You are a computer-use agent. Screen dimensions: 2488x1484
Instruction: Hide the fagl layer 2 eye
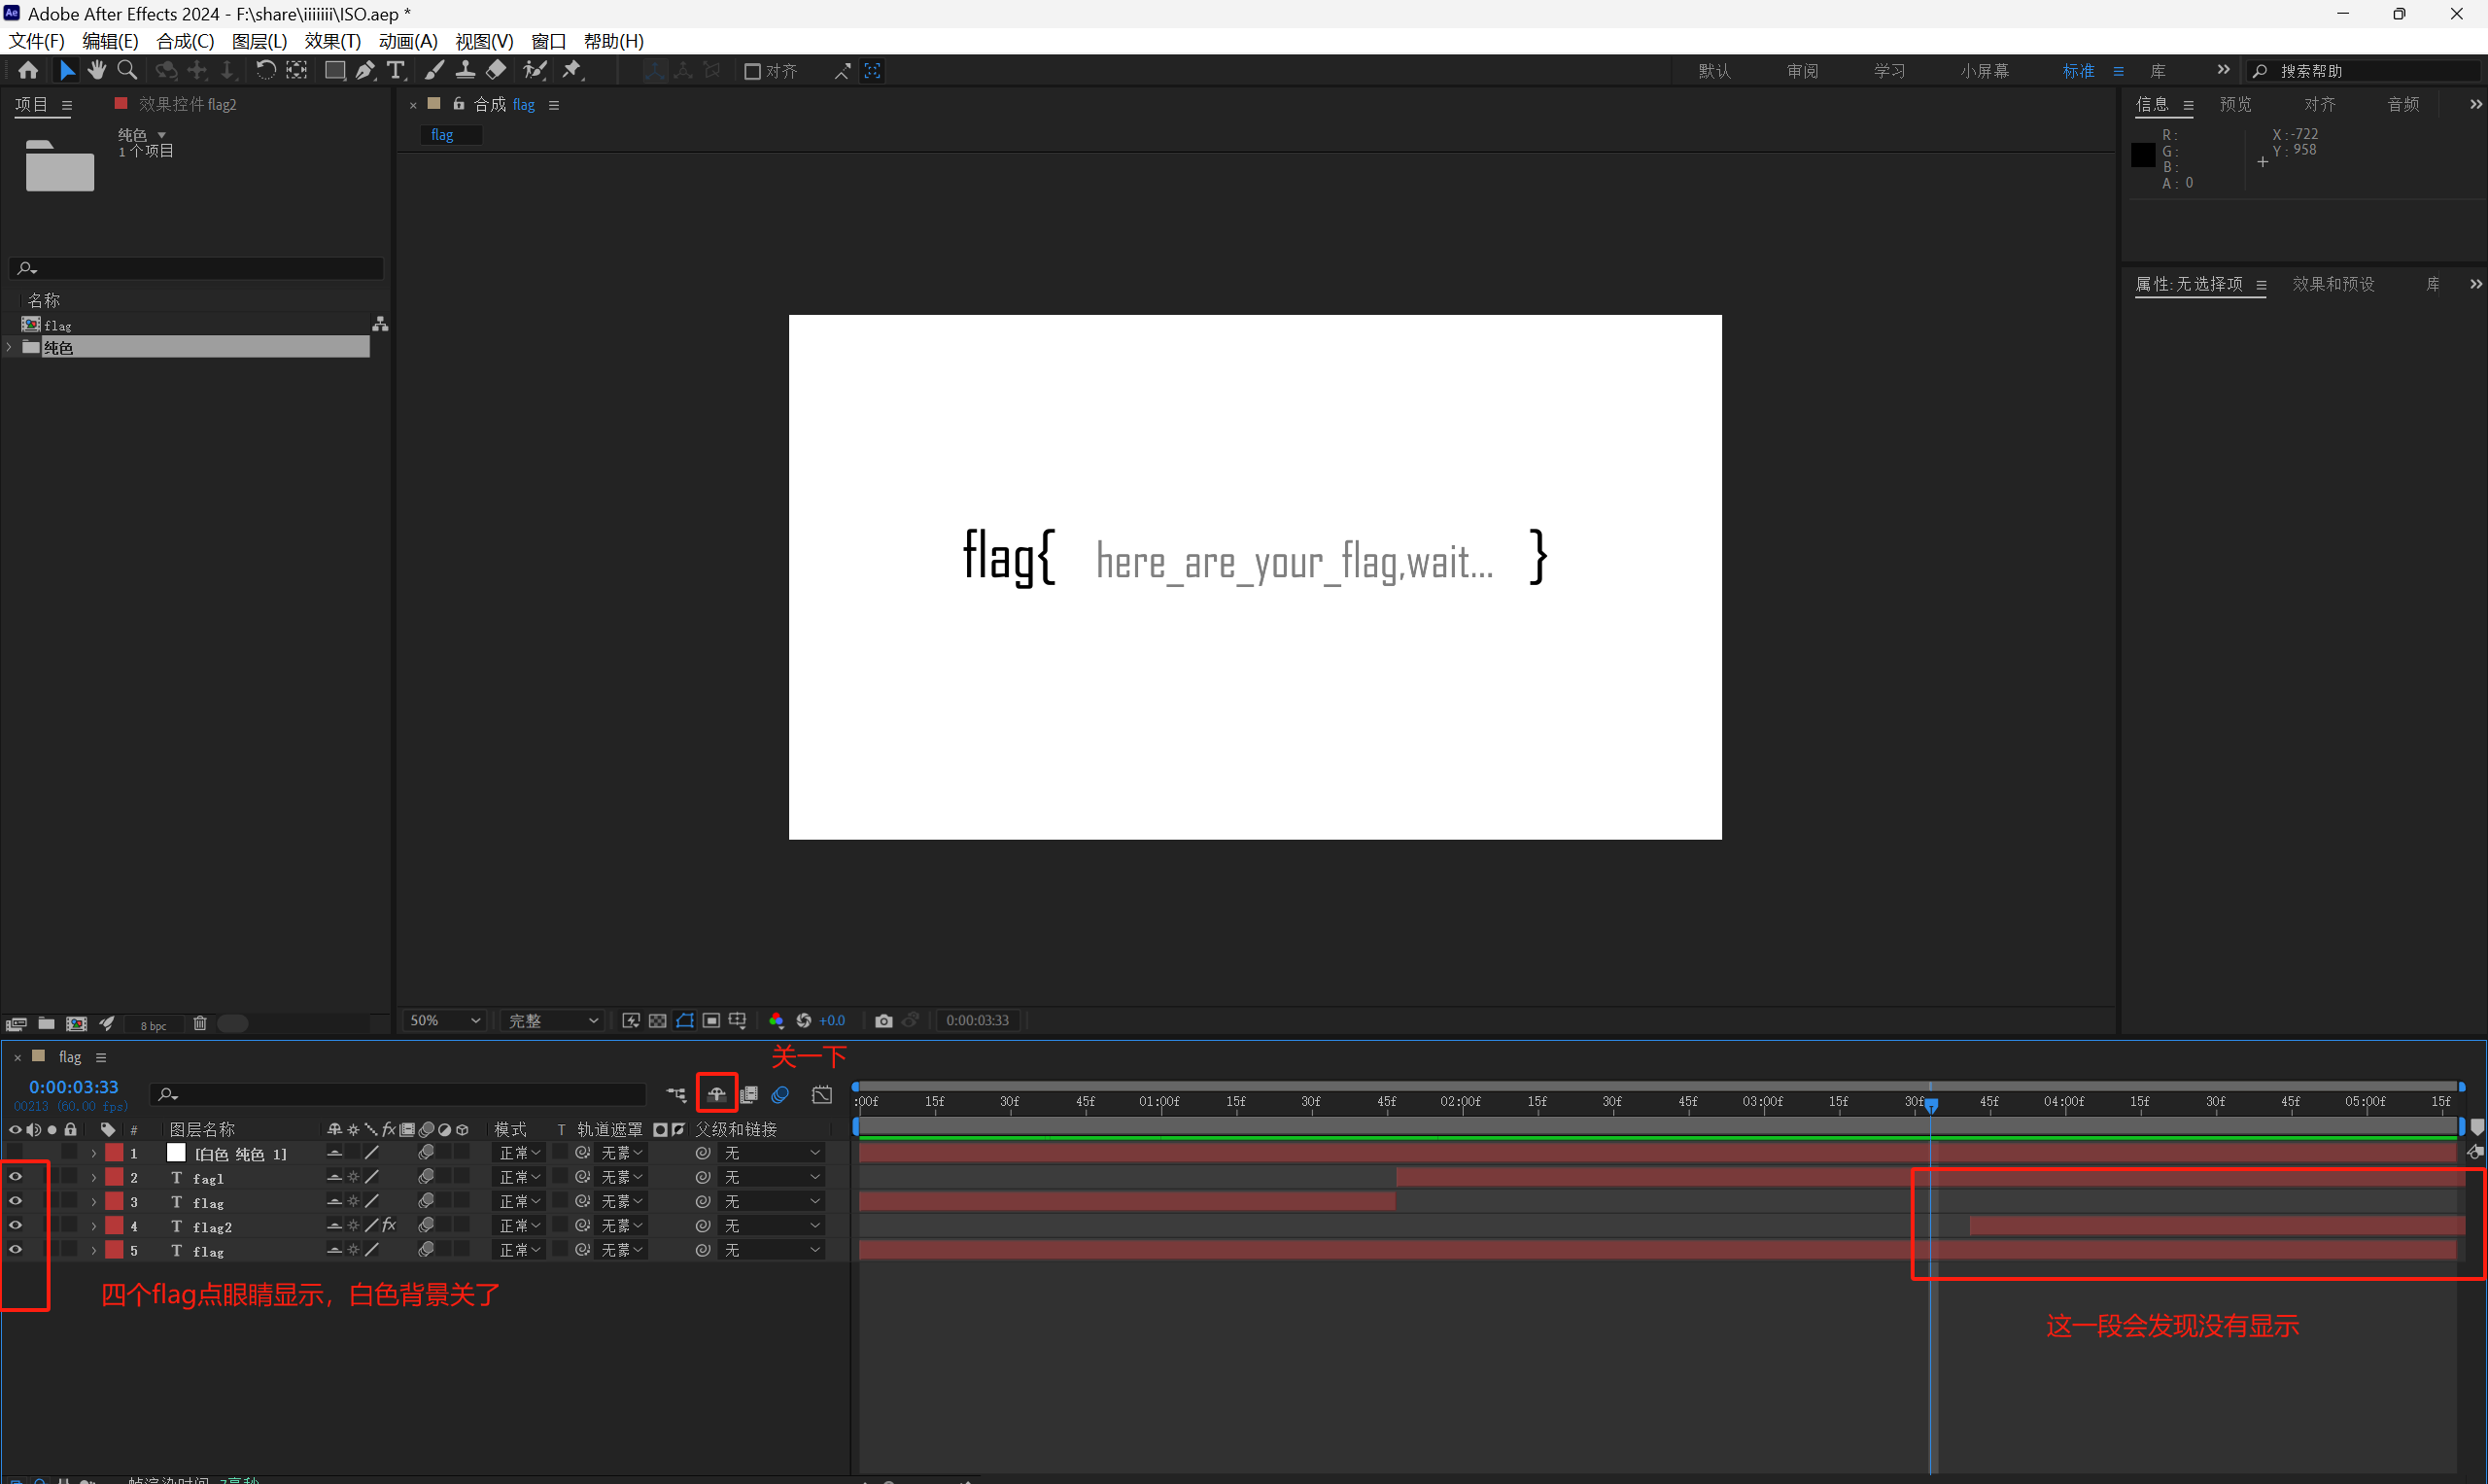tap(15, 1177)
